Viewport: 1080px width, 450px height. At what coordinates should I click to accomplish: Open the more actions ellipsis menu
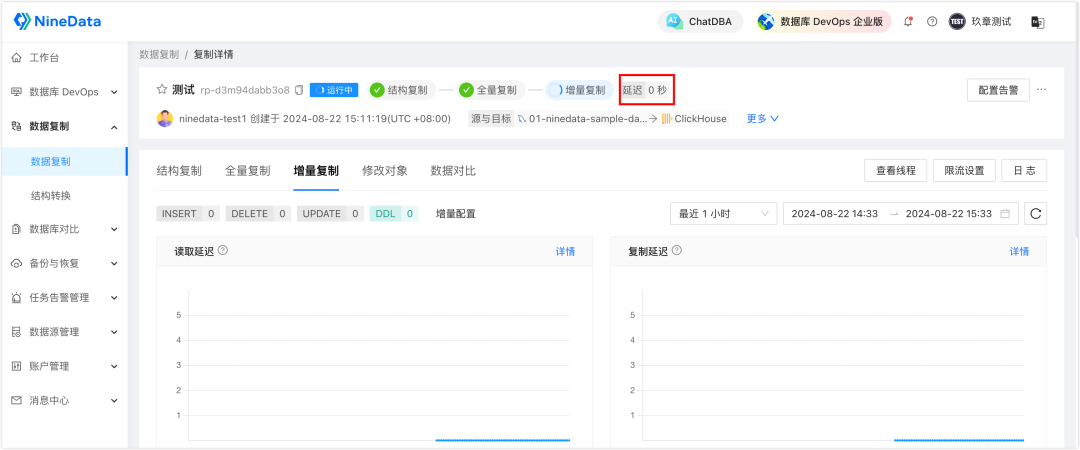click(1041, 90)
